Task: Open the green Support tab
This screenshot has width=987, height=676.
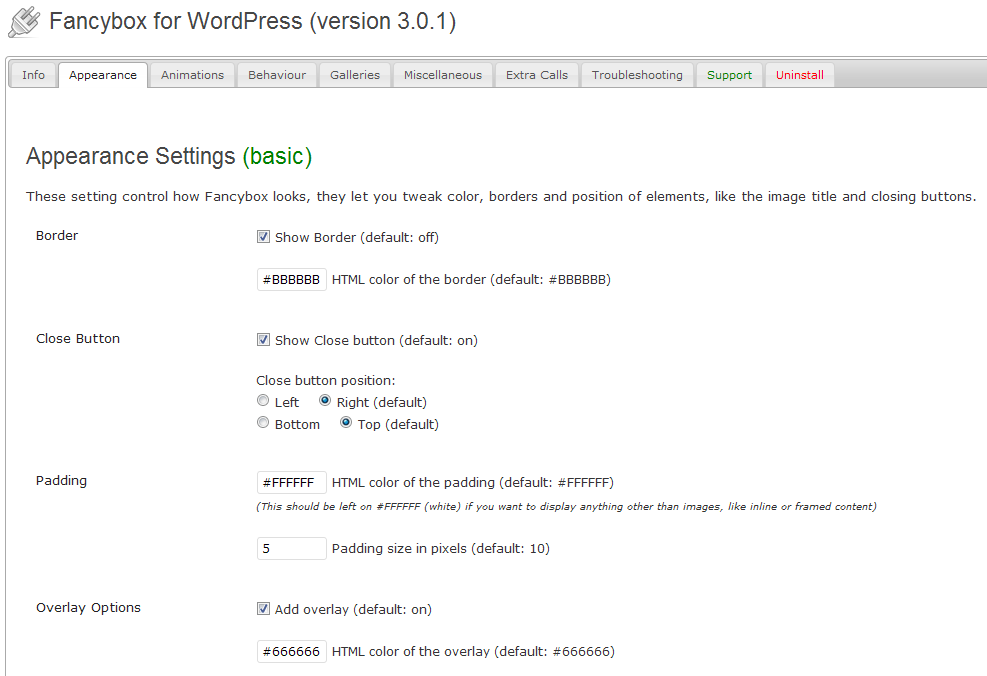Action: tap(729, 75)
